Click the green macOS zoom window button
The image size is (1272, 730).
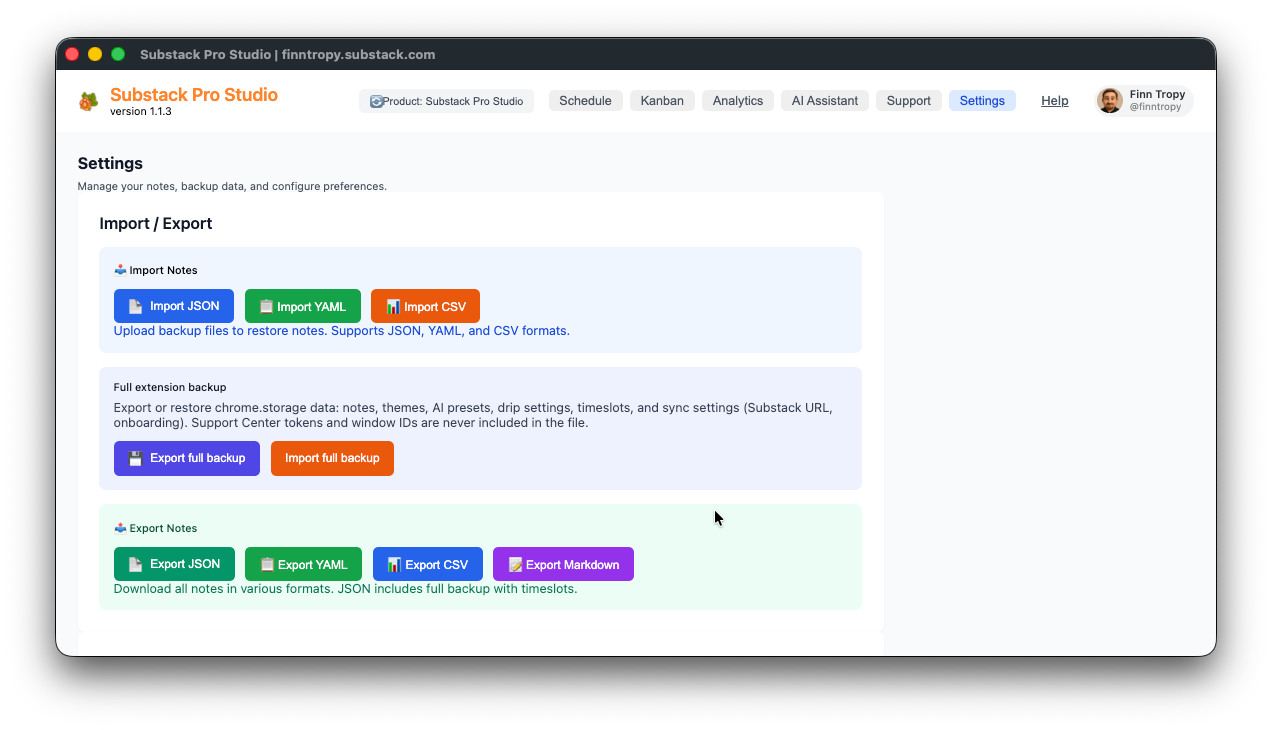[x=118, y=54]
